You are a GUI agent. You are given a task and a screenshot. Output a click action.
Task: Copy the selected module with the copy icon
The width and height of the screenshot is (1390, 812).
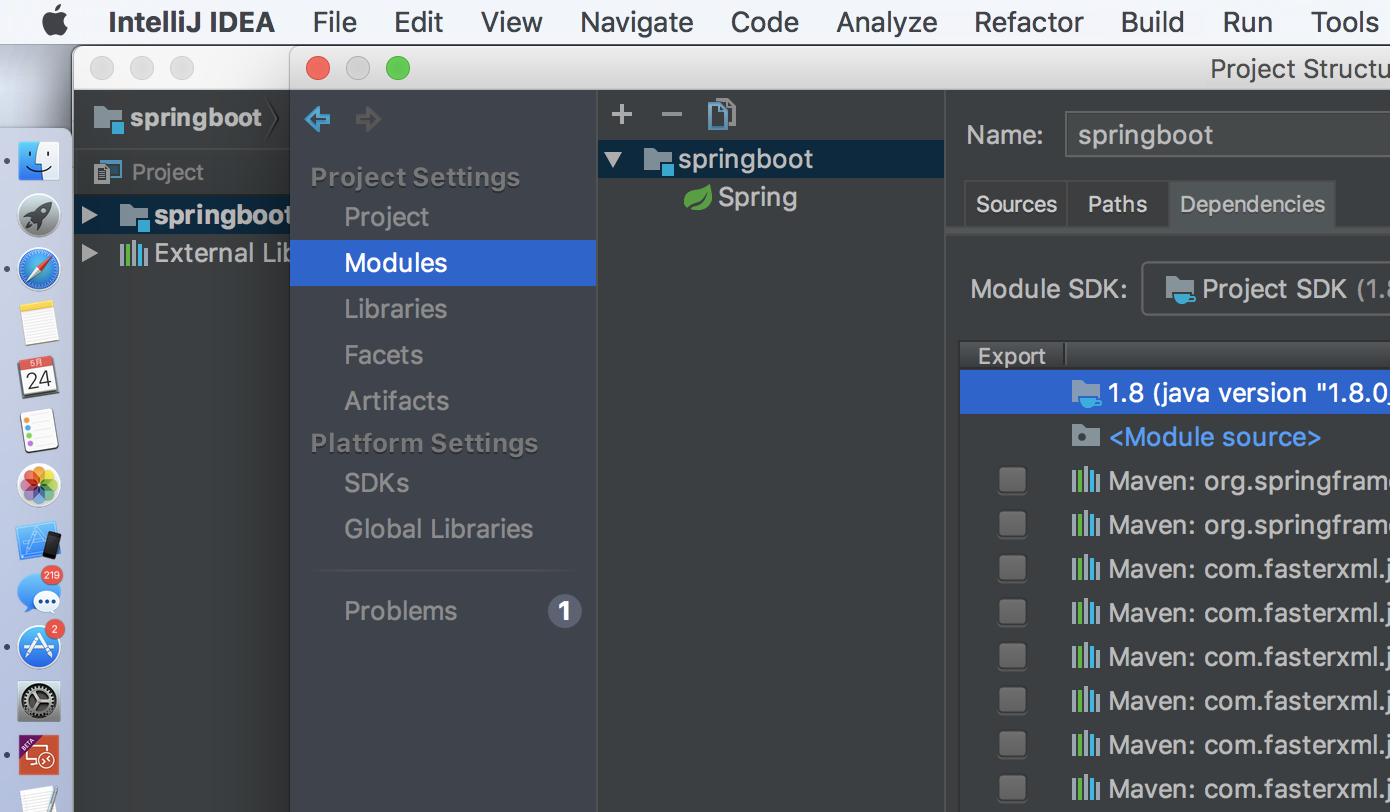coord(721,114)
